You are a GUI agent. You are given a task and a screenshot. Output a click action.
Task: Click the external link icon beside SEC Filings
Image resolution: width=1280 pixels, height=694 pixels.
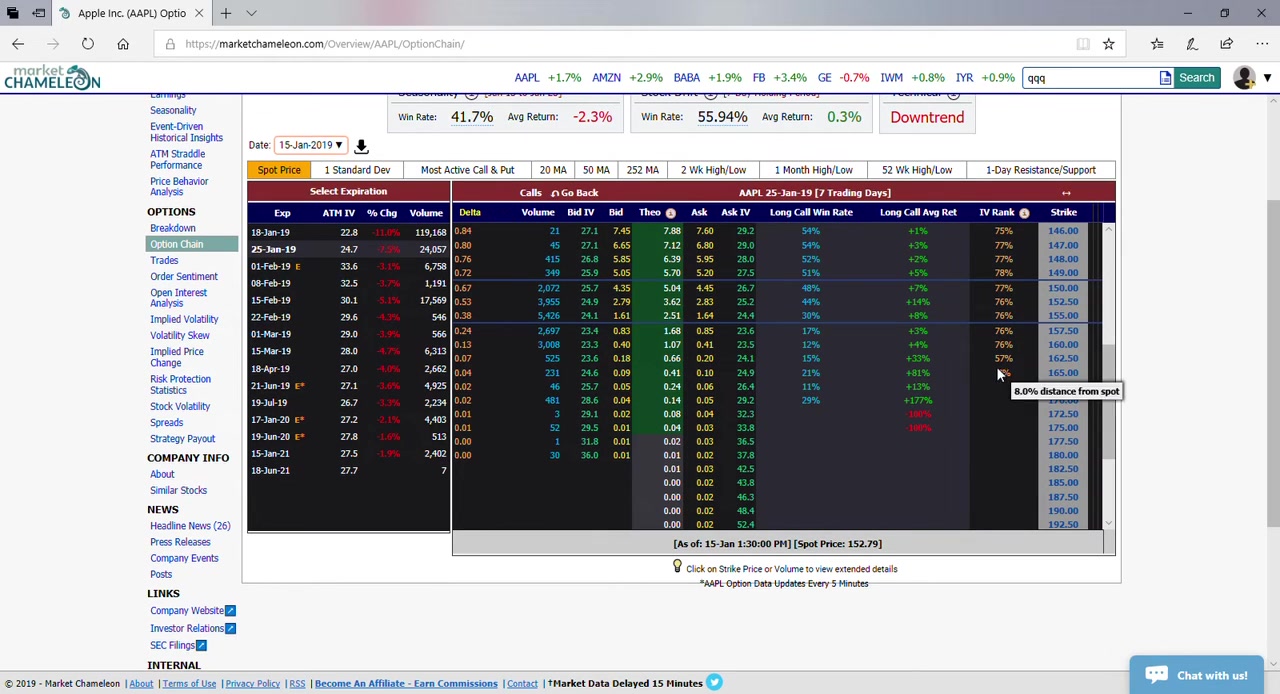click(201, 645)
